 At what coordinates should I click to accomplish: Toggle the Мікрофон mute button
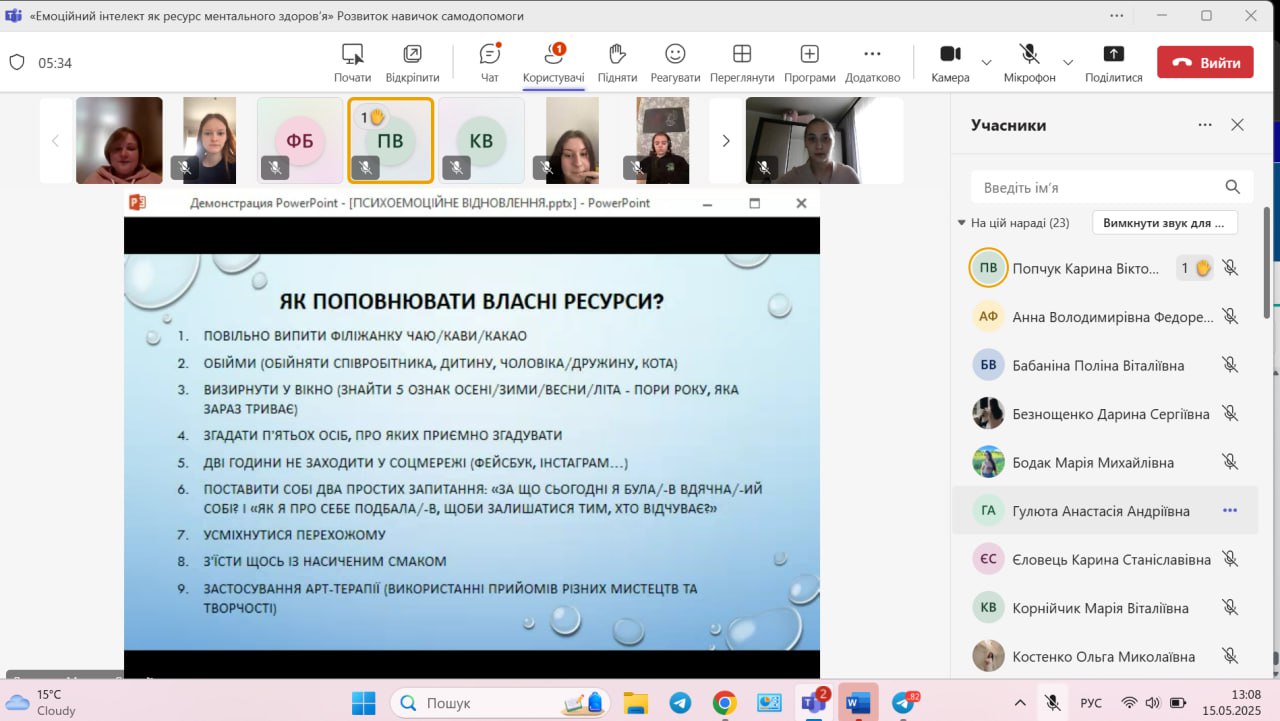[1029, 55]
